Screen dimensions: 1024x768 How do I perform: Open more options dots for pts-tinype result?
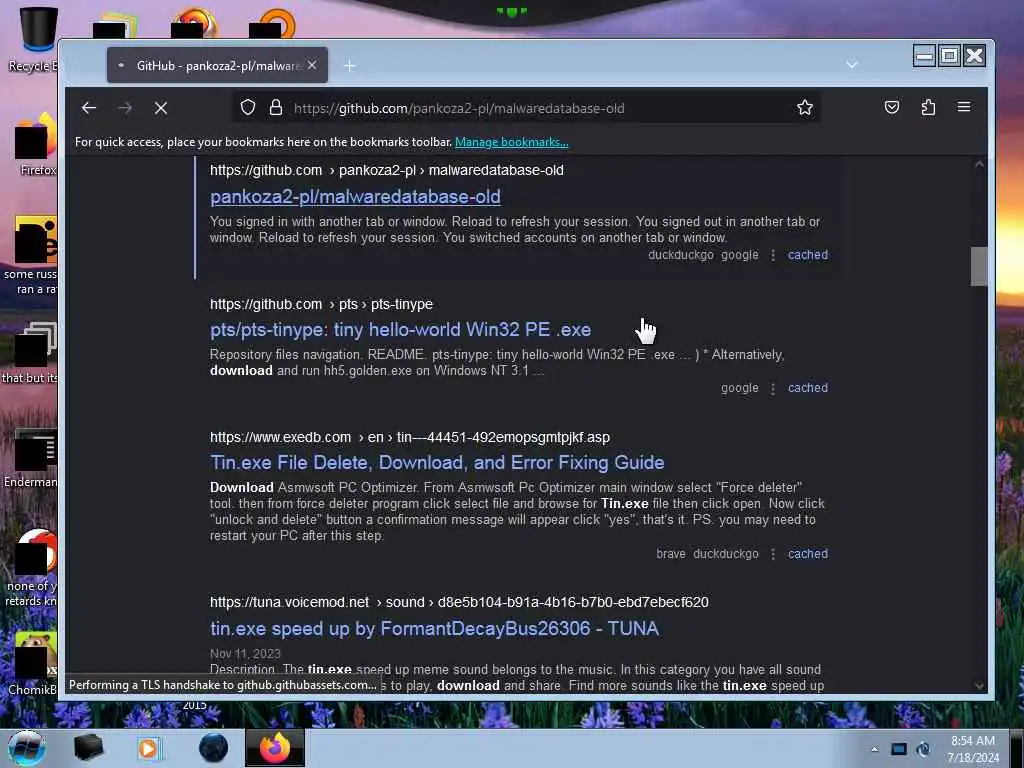(773, 389)
